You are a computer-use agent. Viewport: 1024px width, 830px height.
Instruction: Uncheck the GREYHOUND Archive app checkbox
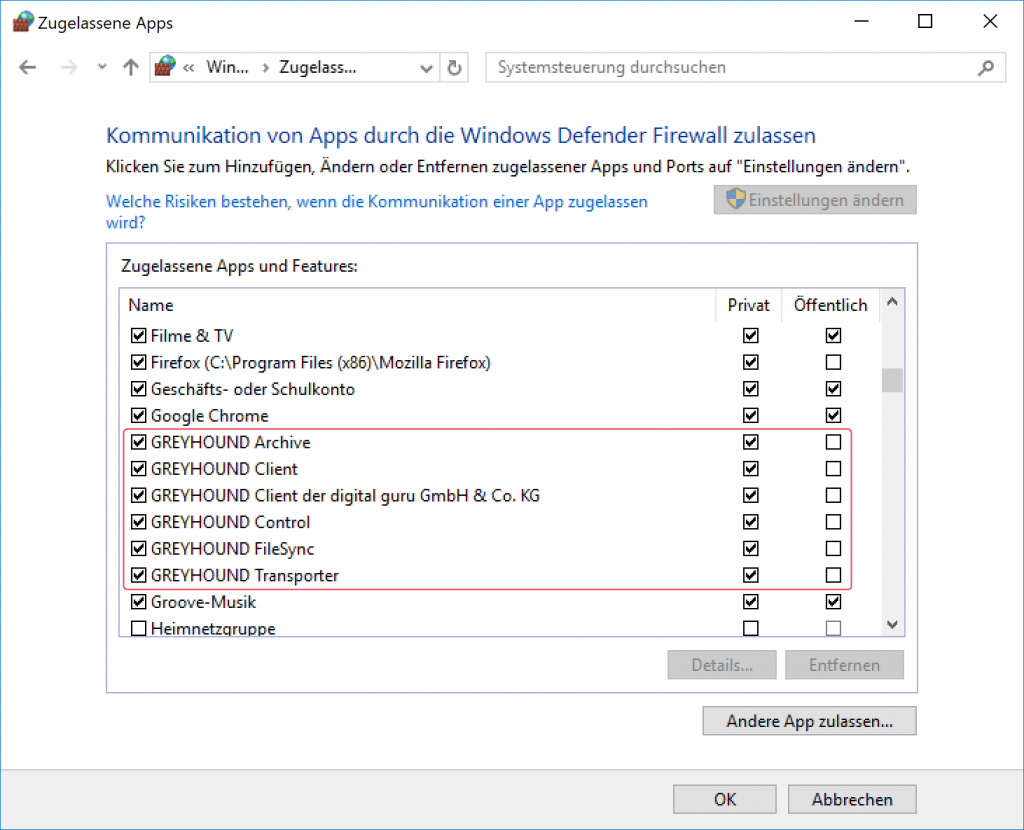(138, 442)
